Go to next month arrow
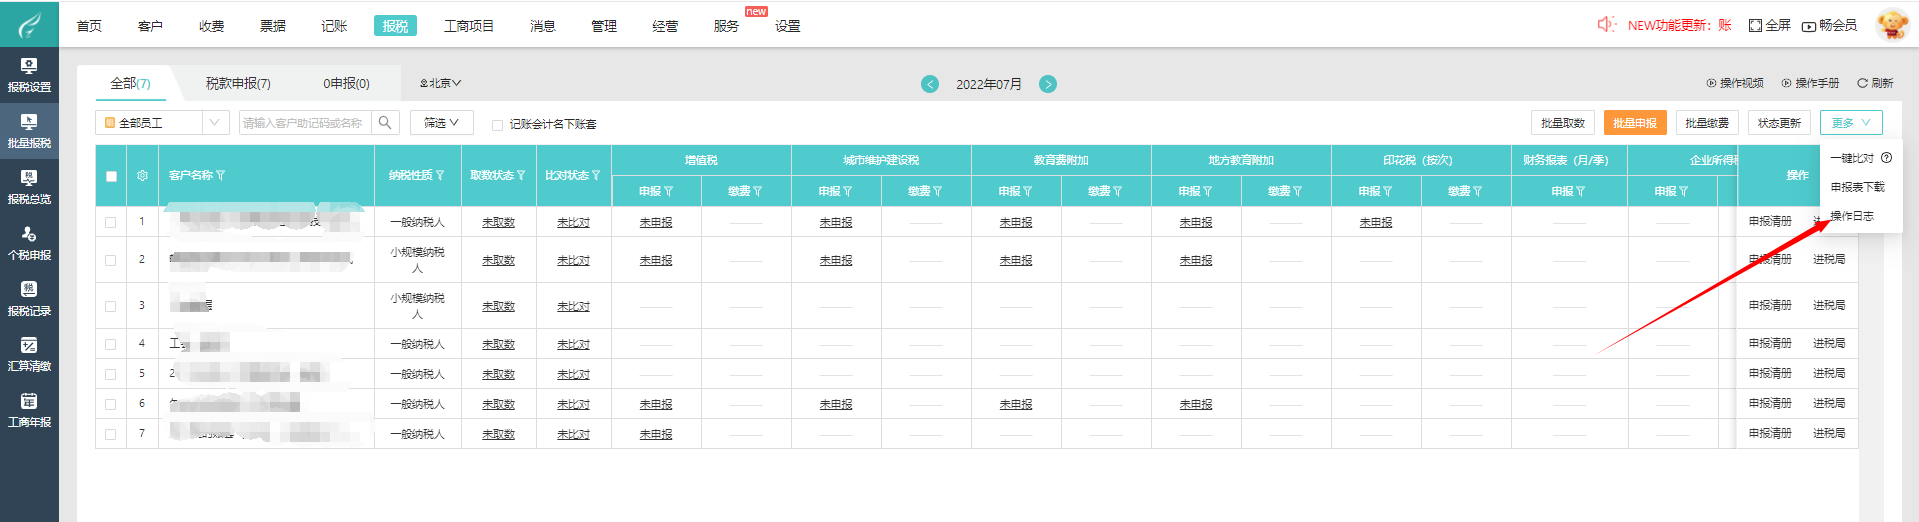The height and width of the screenshot is (522, 1919). (x=1047, y=84)
